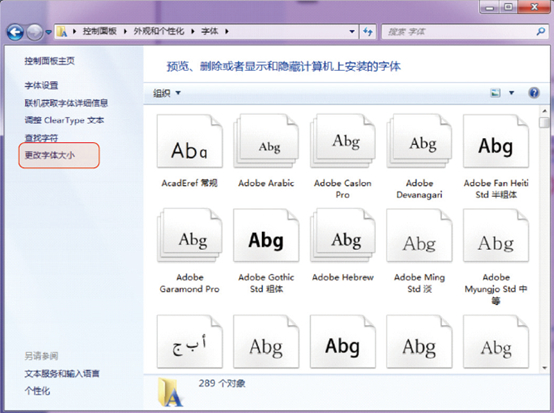This screenshot has height=413, width=554.
Task: Expand the address bar history dropdown
Action: click(x=352, y=32)
